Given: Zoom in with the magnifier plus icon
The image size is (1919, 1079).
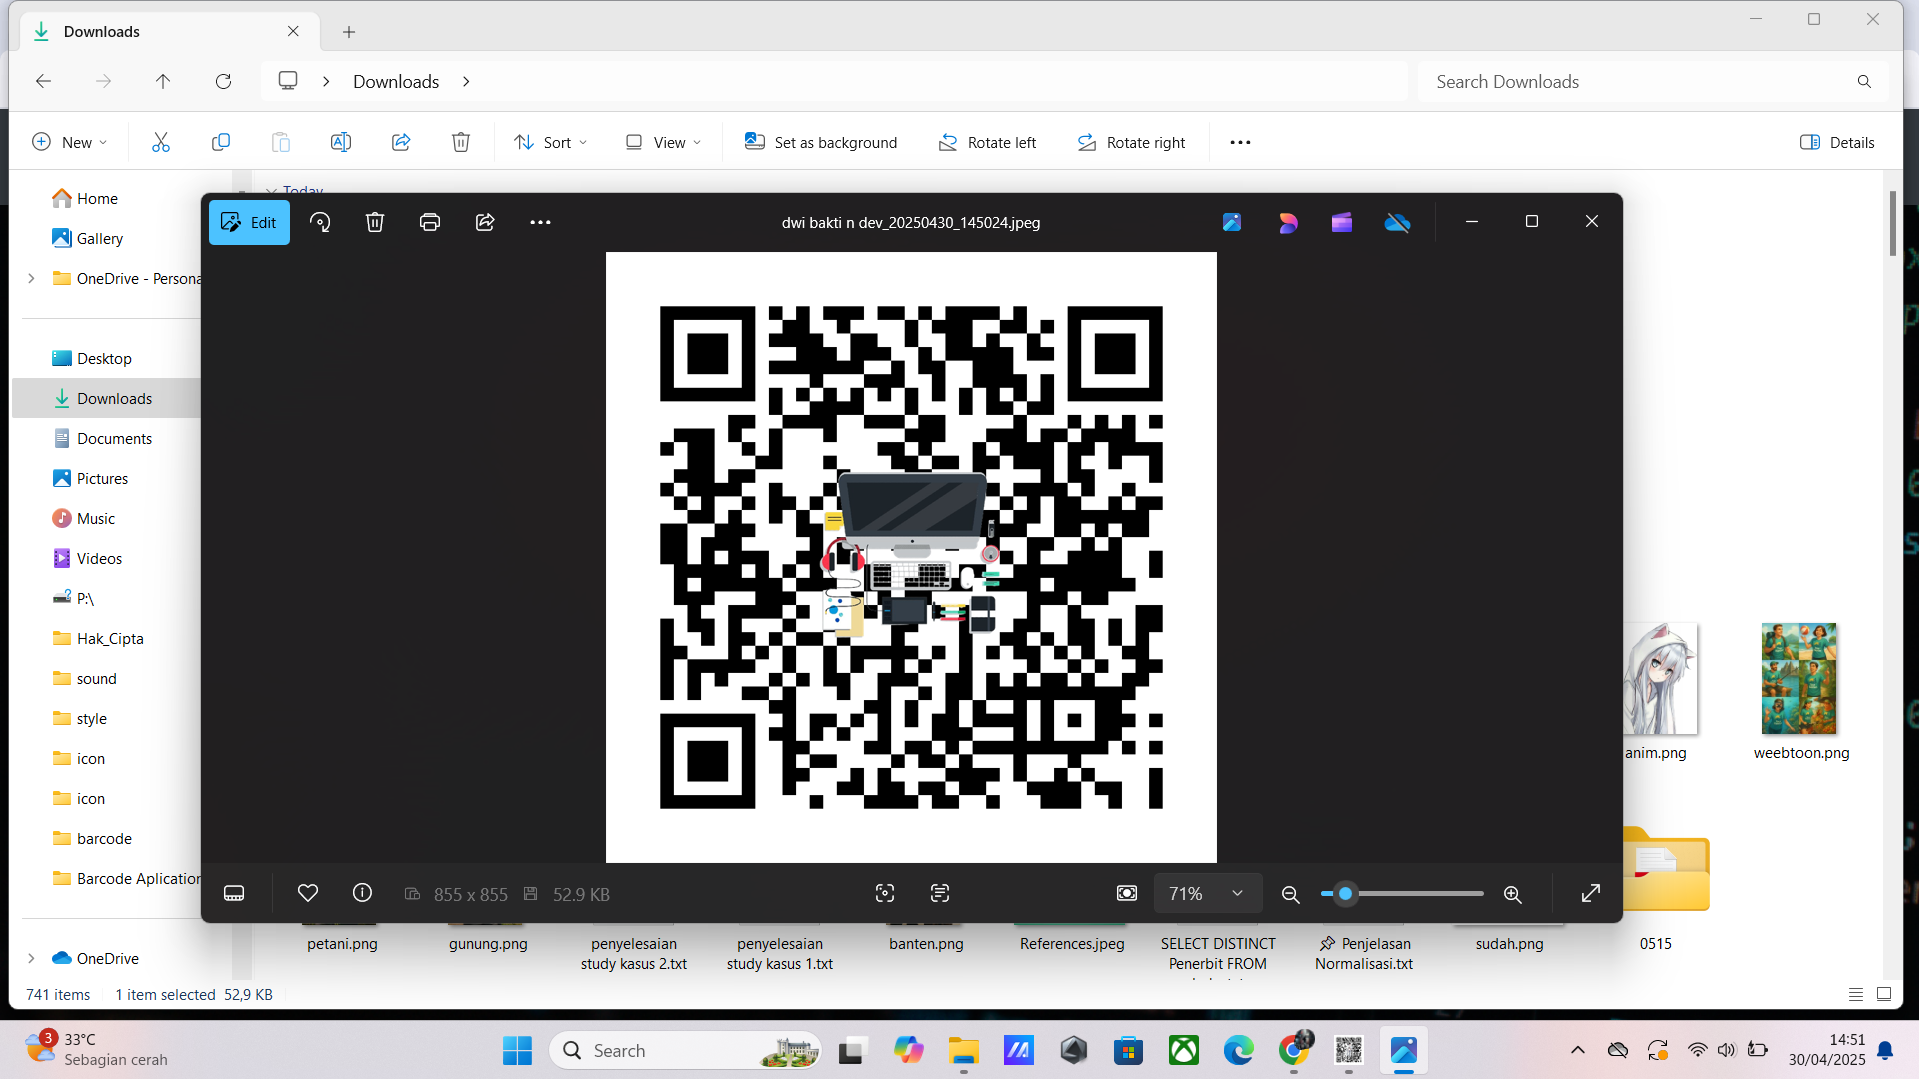Looking at the screenshot, I should point(1513,894).
